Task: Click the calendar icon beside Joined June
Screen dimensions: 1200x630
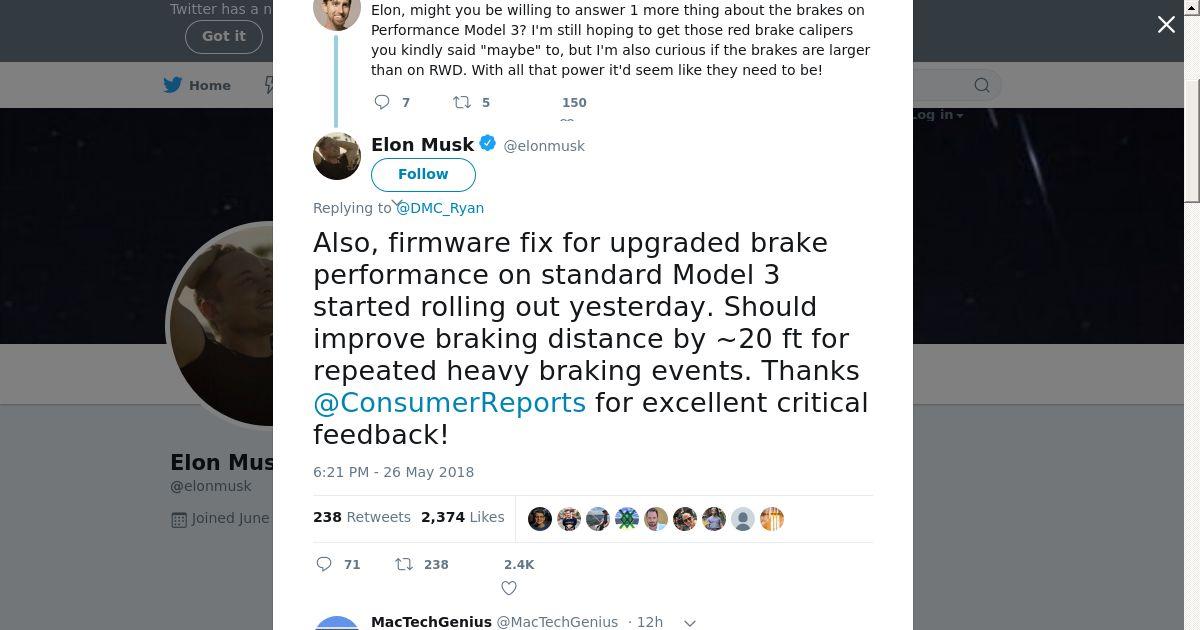Action: [179, 519]
